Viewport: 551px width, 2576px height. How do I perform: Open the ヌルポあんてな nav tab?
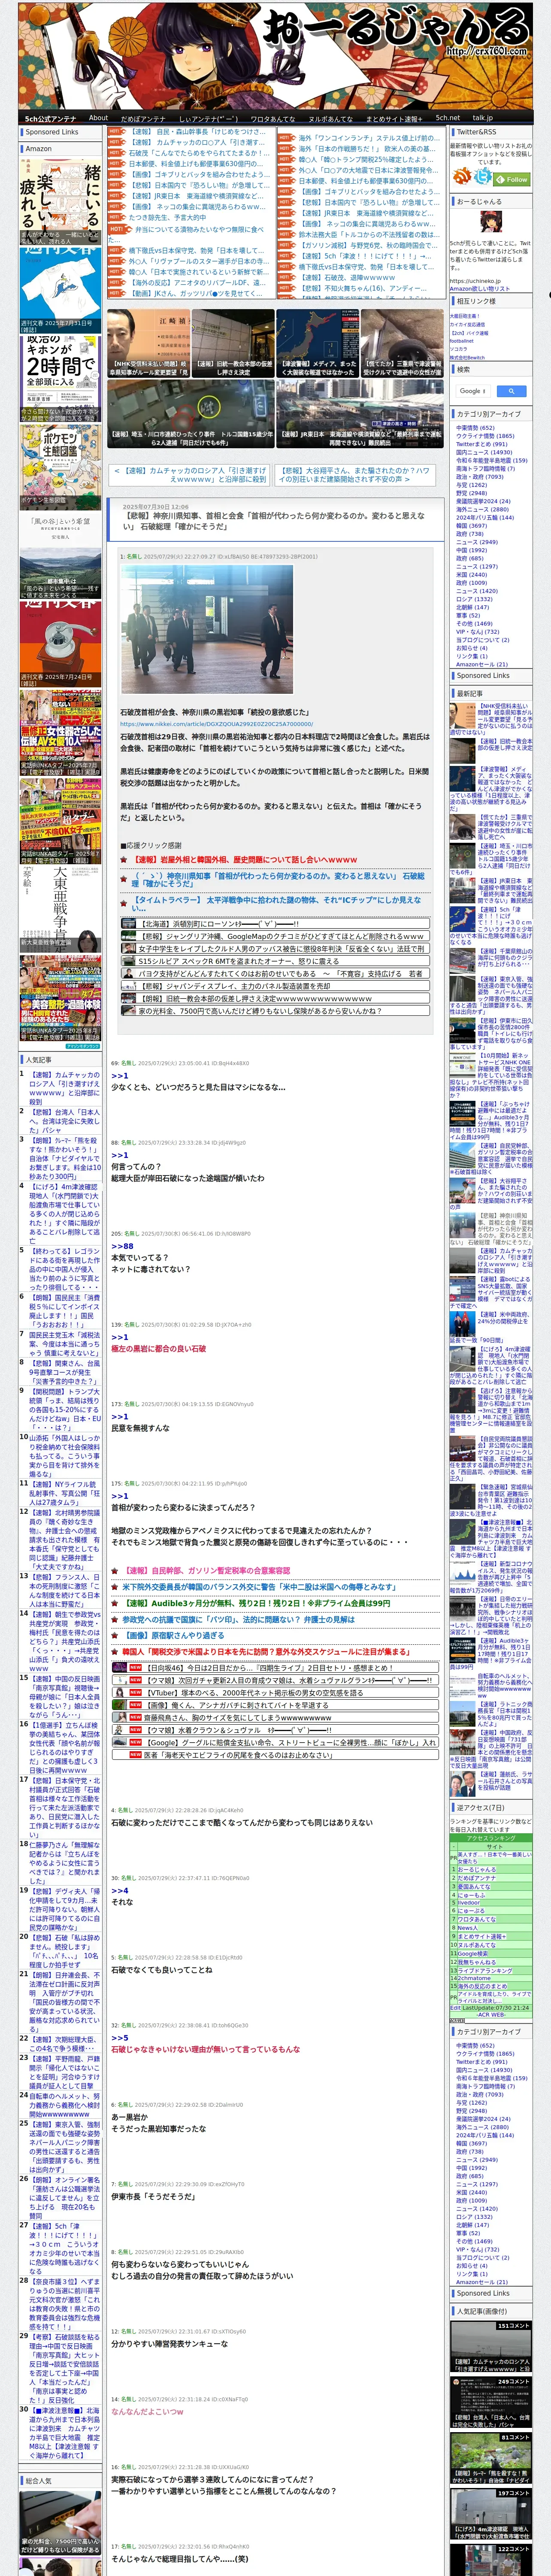pyautogui.click(x=330, y=118)
